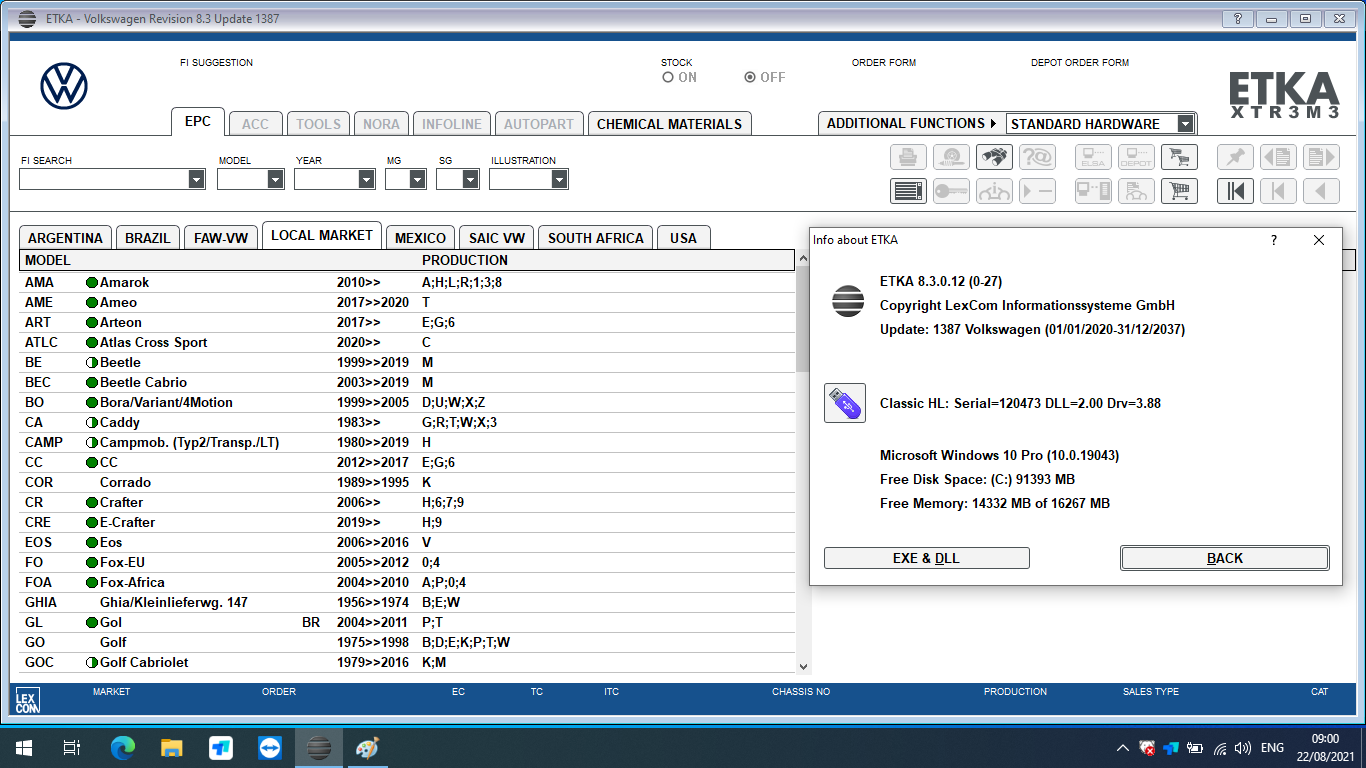Click the parts list view icon
This screenshot has height=768, width=1366.
(x=908, y=190)
